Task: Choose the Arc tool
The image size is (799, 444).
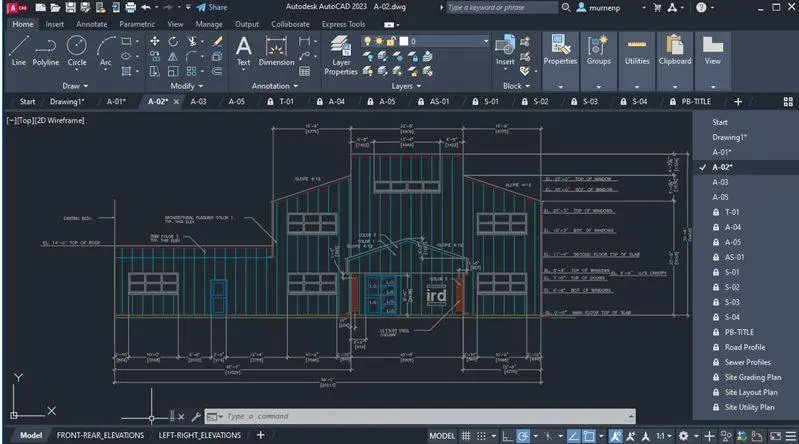Action: (x=105, y=50)
